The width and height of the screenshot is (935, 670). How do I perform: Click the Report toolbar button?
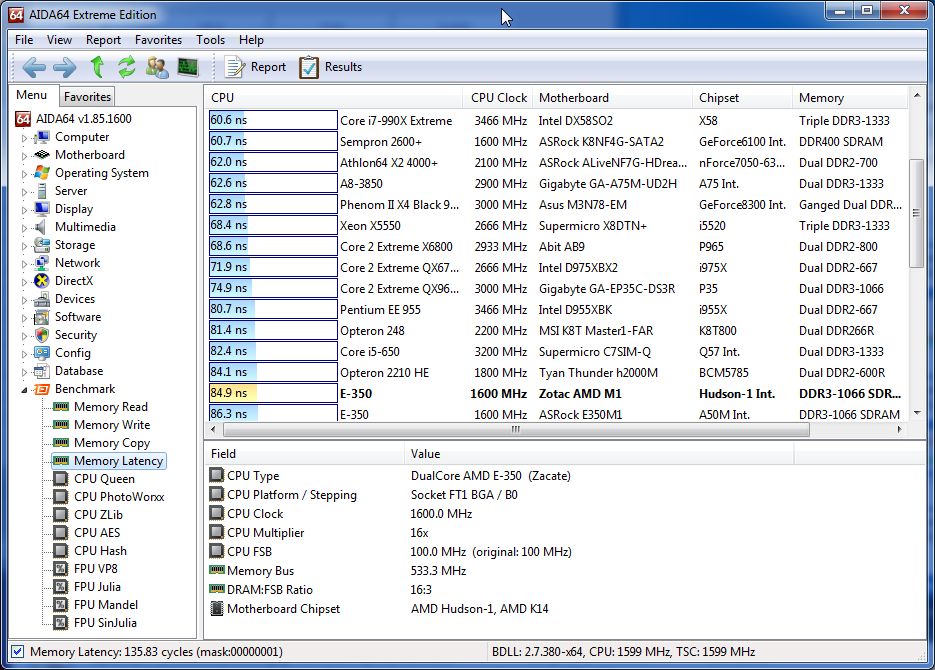pos(255,67)
